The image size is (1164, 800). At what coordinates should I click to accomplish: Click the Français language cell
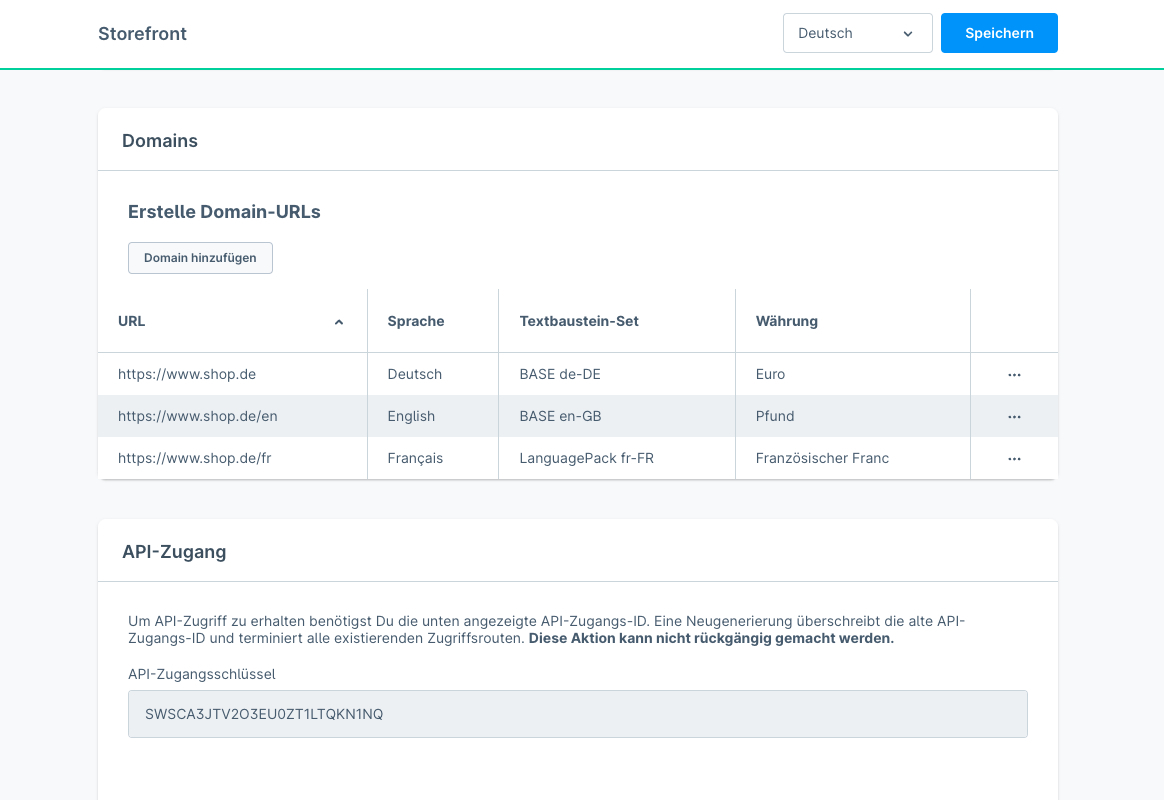[415, 458]
